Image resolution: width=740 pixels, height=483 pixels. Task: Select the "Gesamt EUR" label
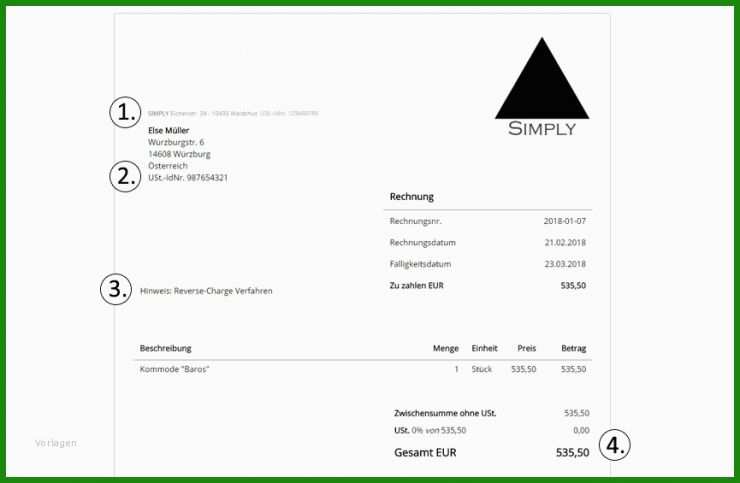[x=425, y=452]
